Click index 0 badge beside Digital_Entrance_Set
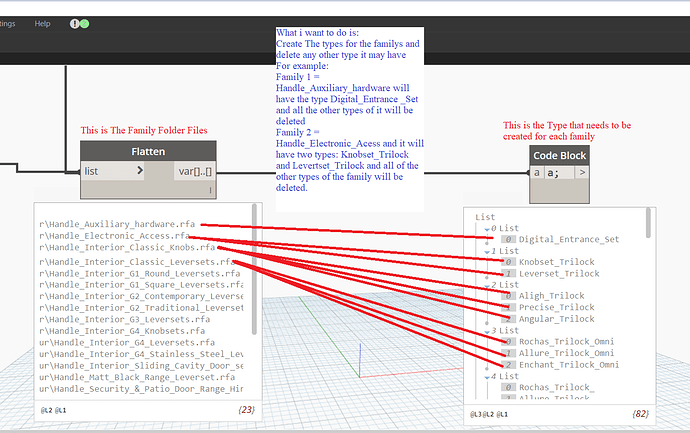The width and height of the screenshot is (690, 433). (x=508, y=239)
